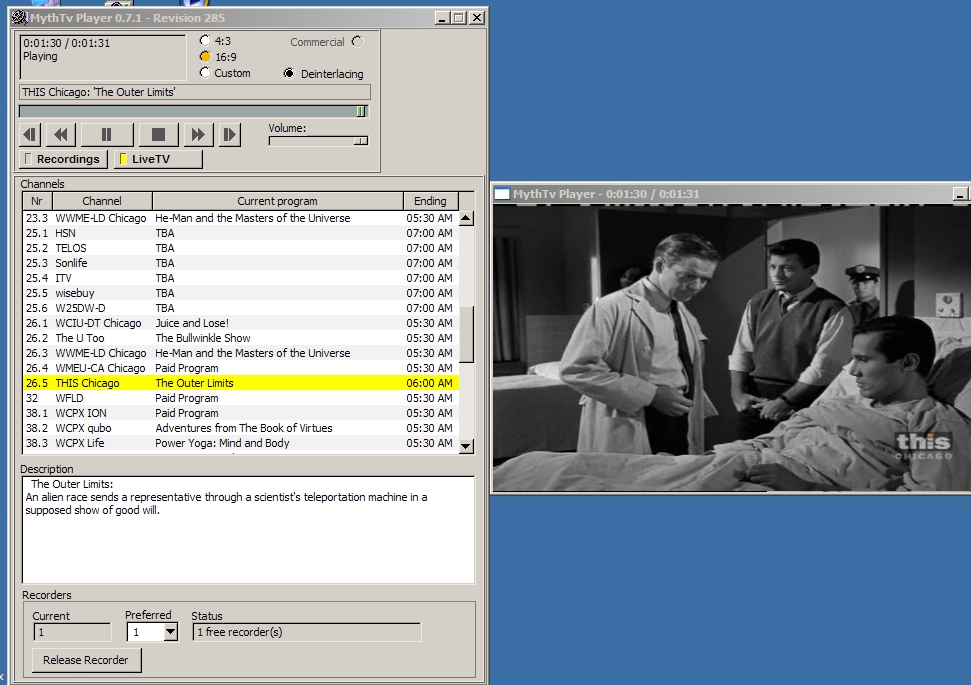The image size is (971, 685).
Task: Minimize the video playback window
Action: point(960,194)
